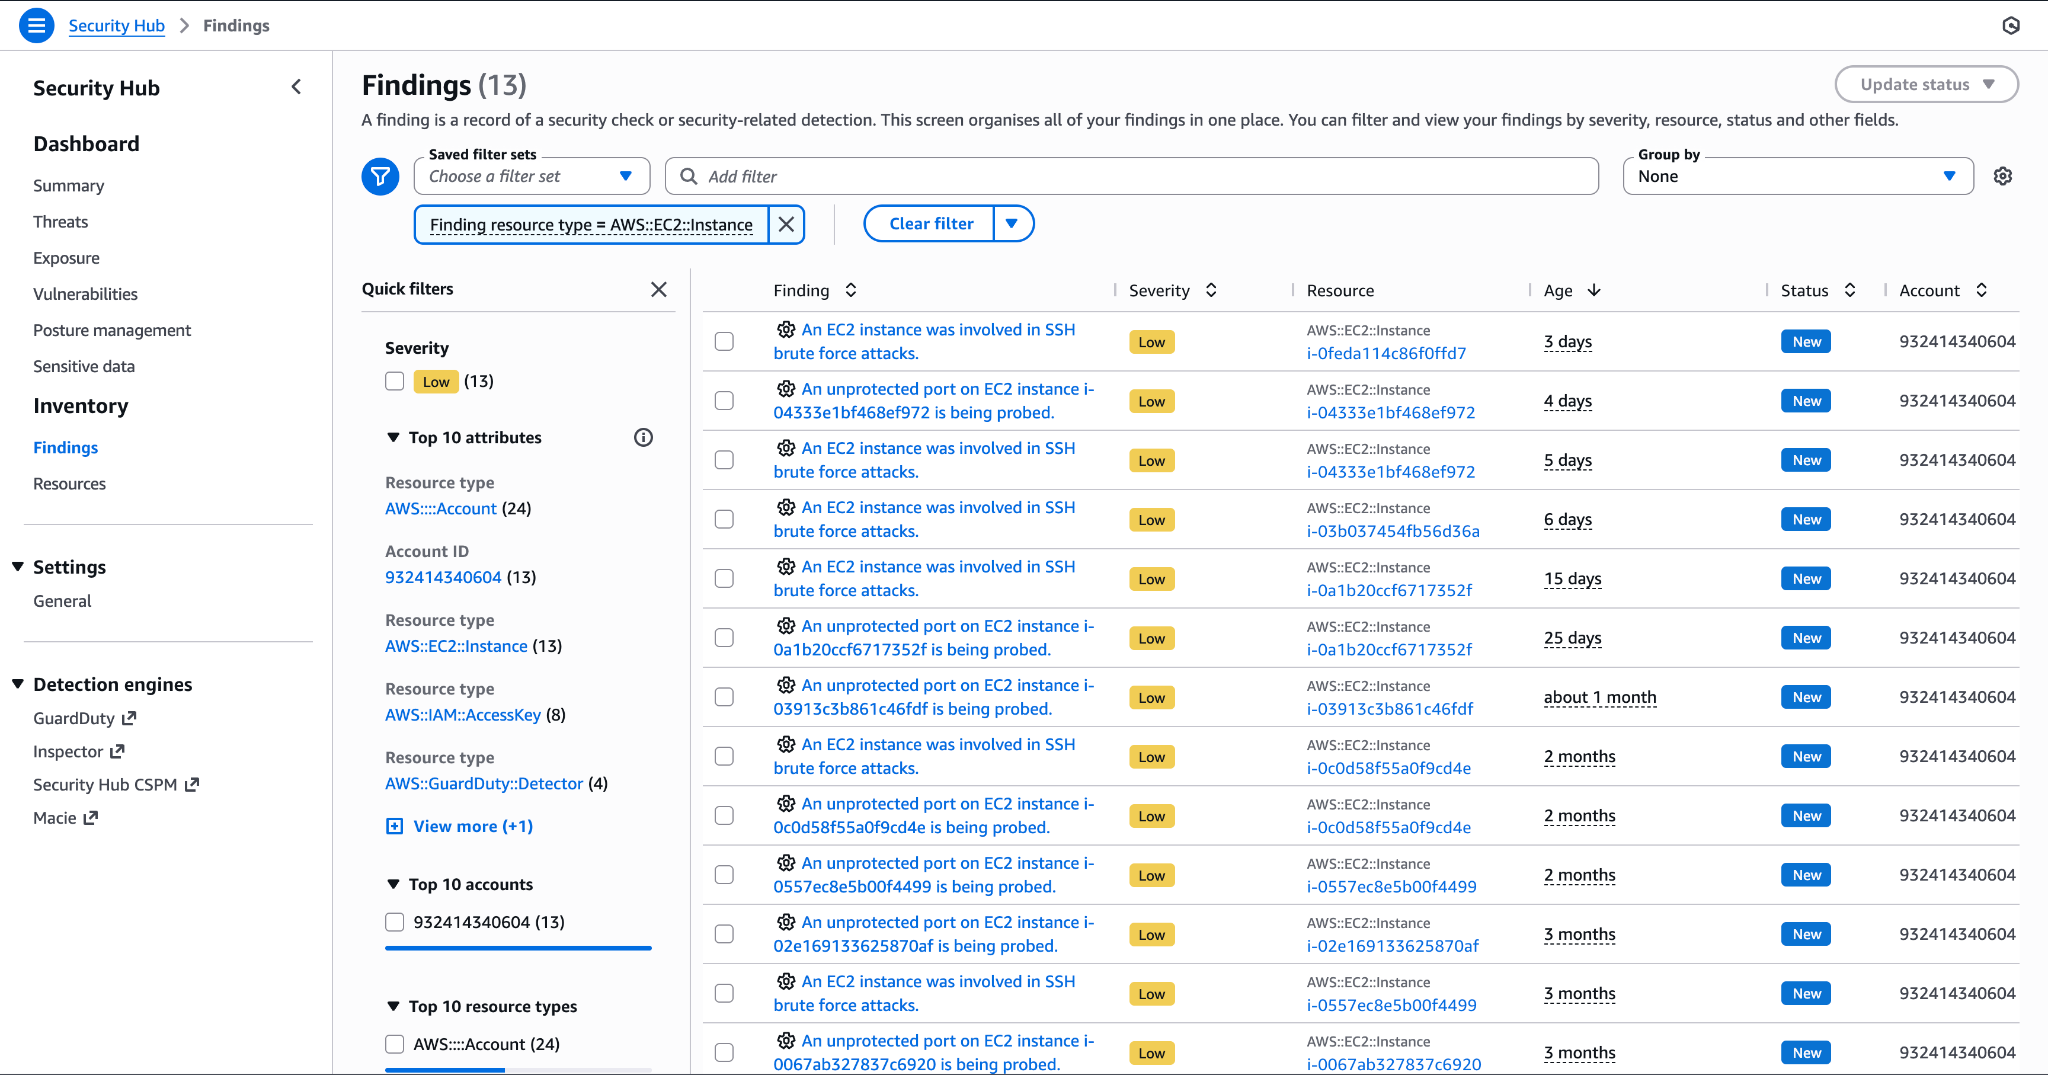Close the Quick filters panel
The height and width of the screenshot is (1075, 2048).
point(659,289)
